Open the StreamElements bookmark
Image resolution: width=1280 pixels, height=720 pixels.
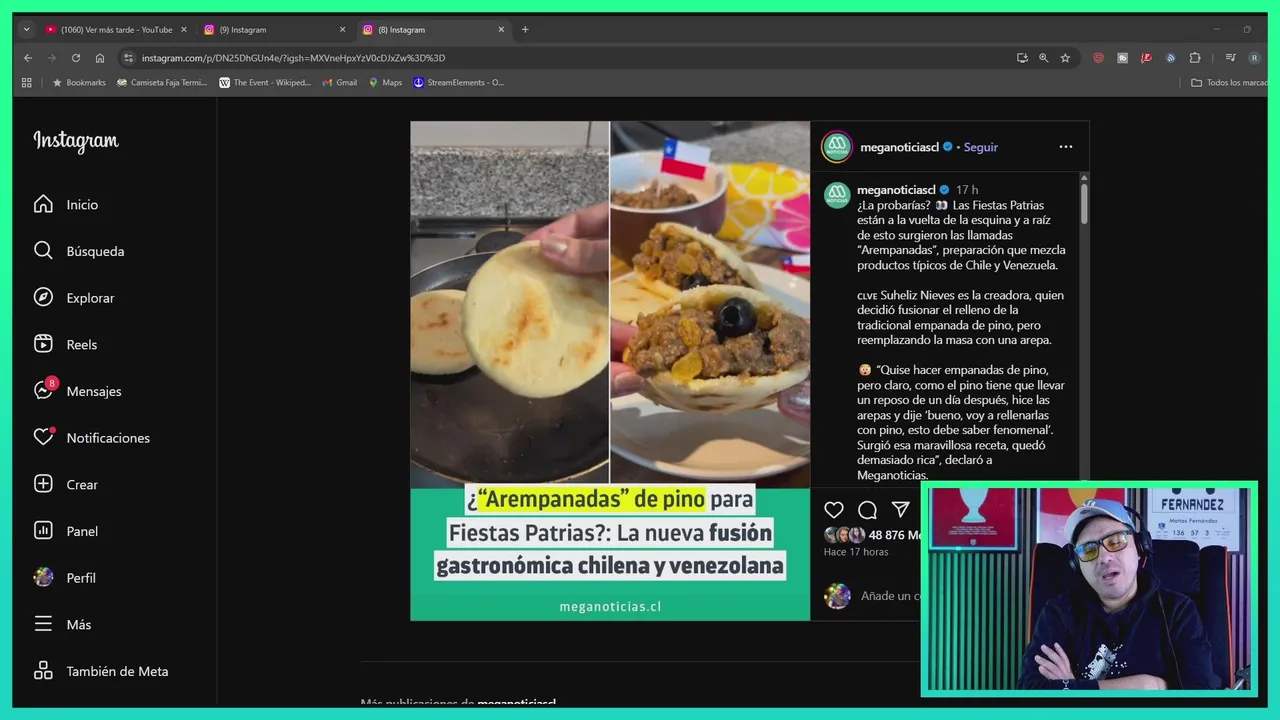(459, 83)
